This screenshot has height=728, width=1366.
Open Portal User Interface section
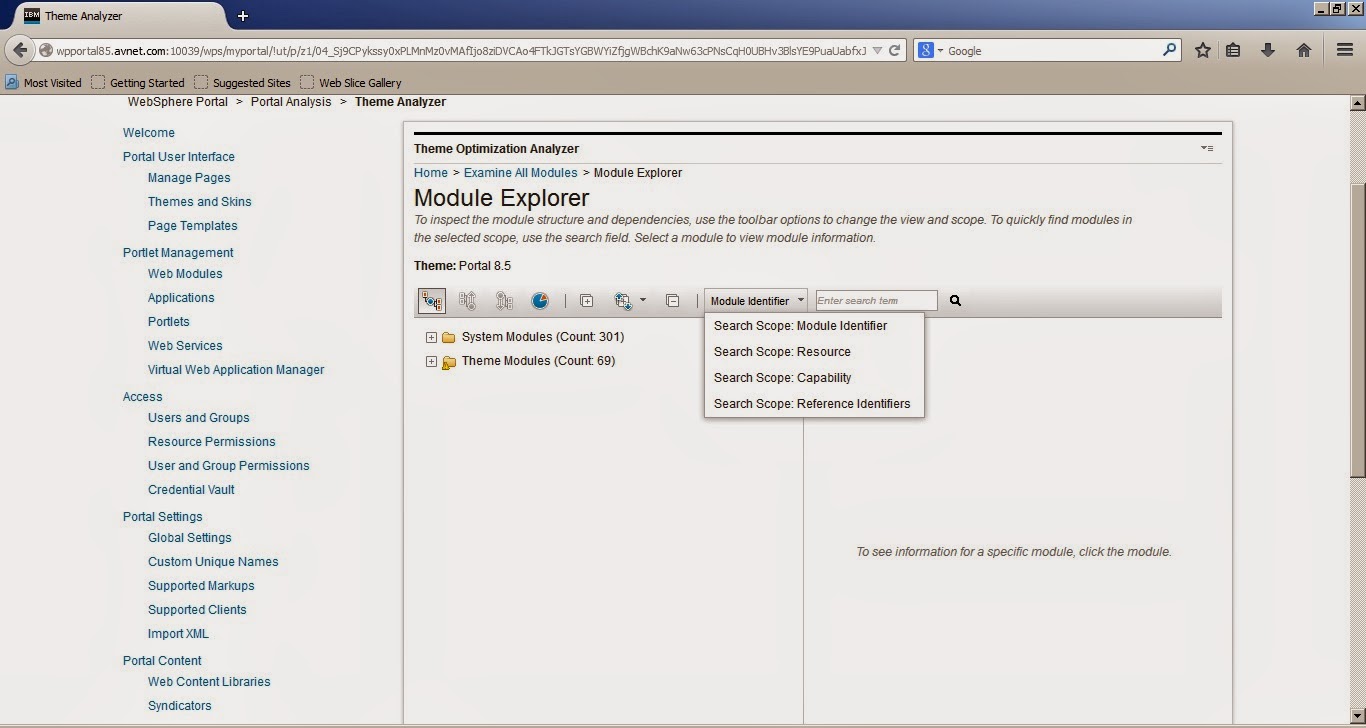[179, 157]
